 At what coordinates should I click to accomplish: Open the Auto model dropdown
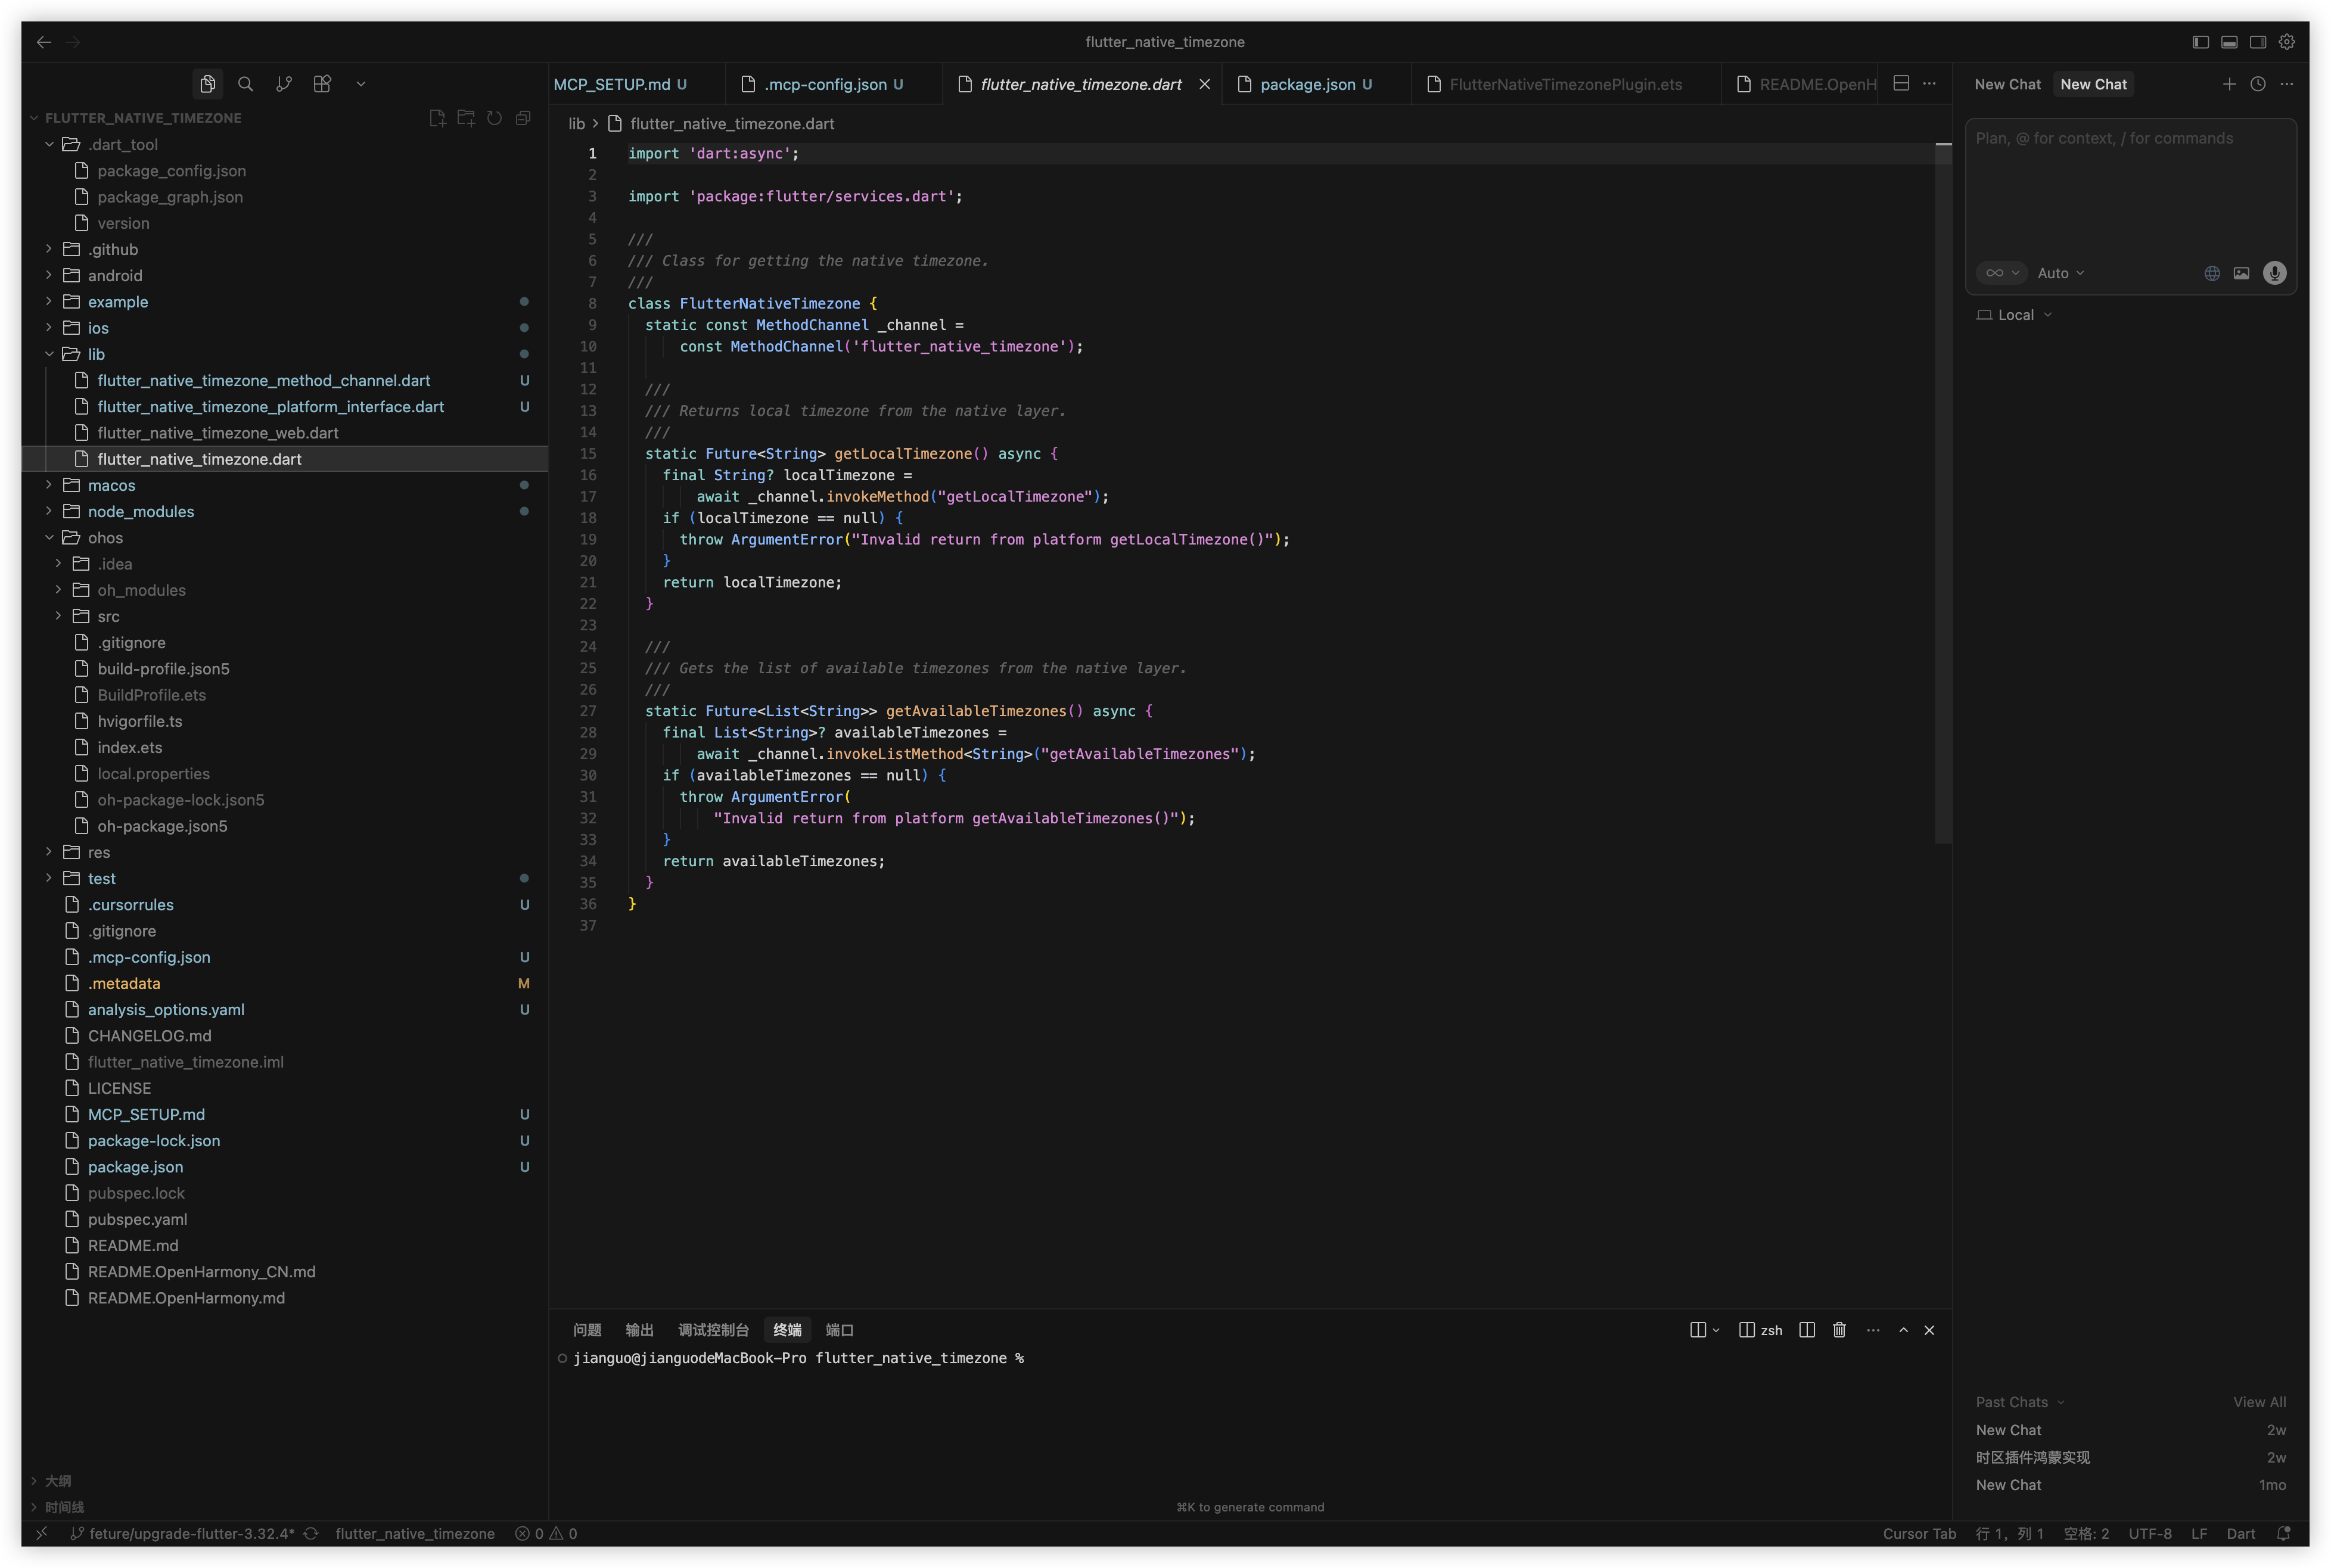2060,273
